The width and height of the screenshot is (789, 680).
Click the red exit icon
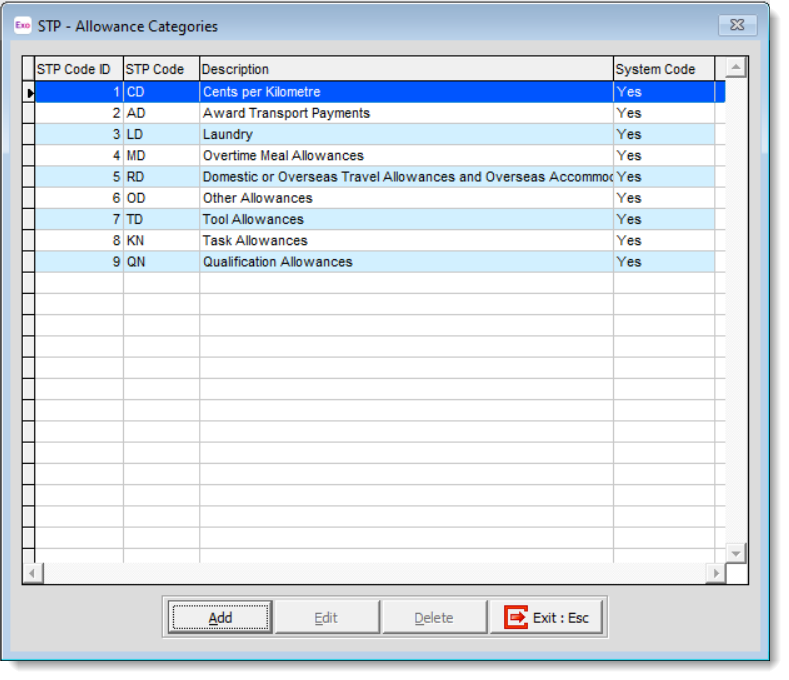[515, 618]
